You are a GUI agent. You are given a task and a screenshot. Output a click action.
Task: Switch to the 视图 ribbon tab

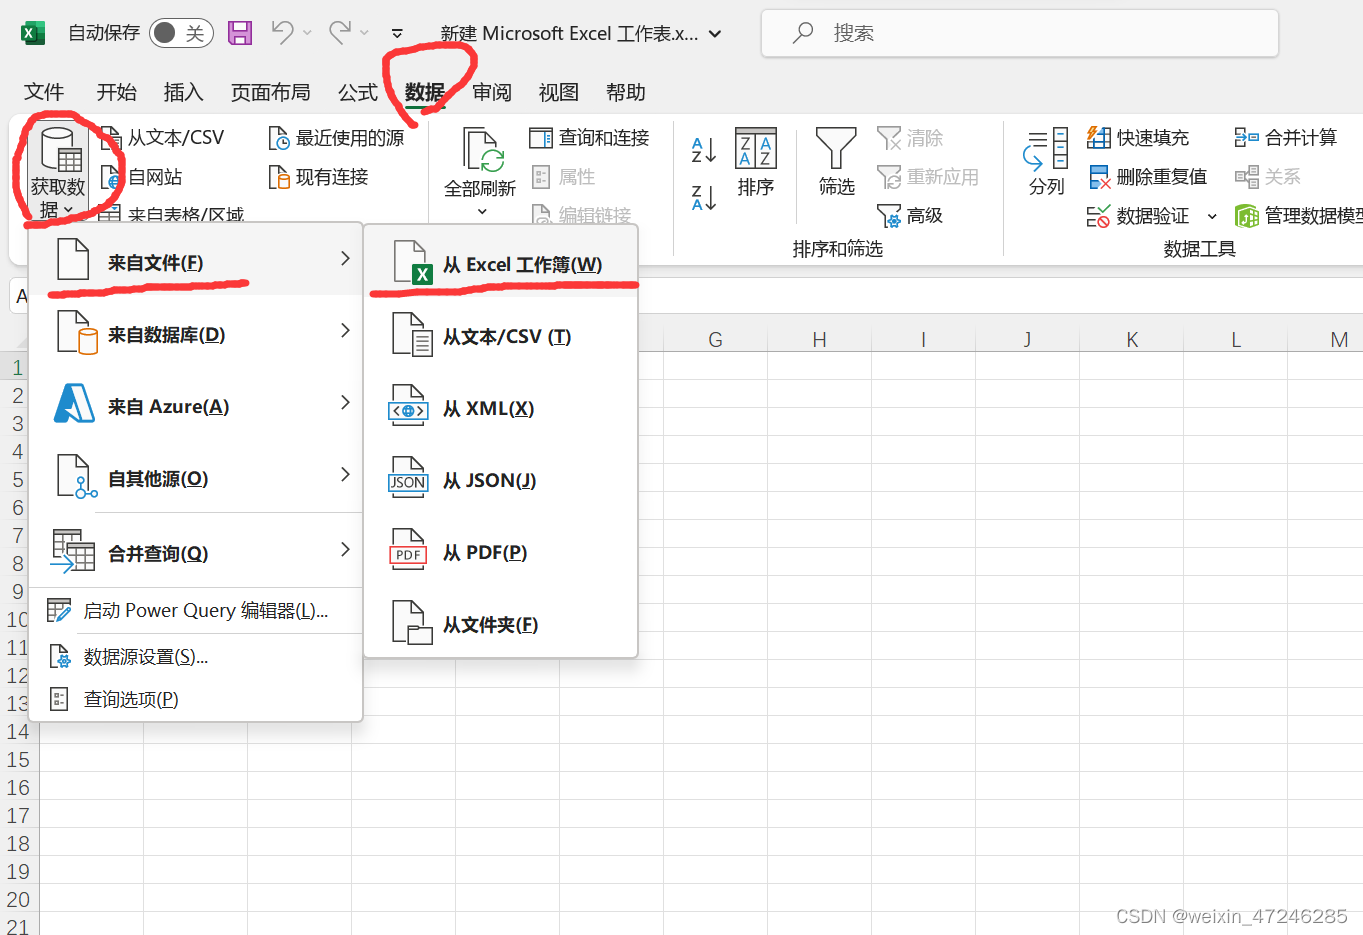559,92
